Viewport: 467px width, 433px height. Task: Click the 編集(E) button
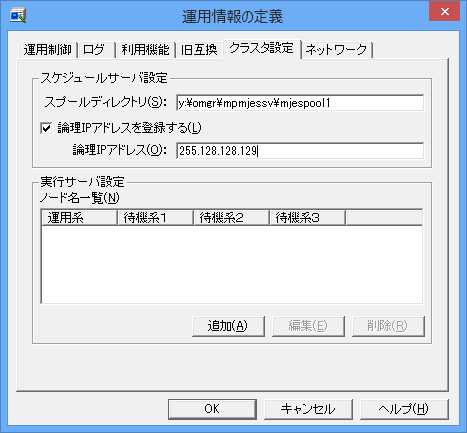[x=308, y=326]
